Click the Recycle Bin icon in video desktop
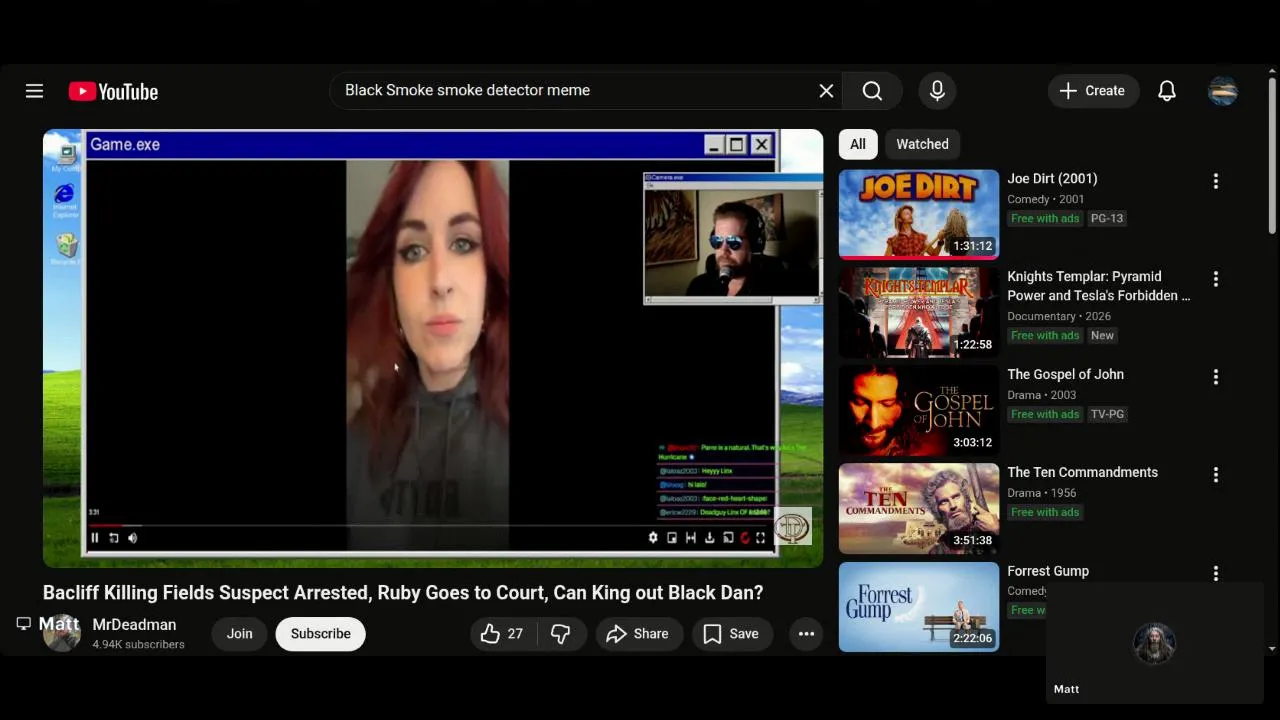 point(66,249)
